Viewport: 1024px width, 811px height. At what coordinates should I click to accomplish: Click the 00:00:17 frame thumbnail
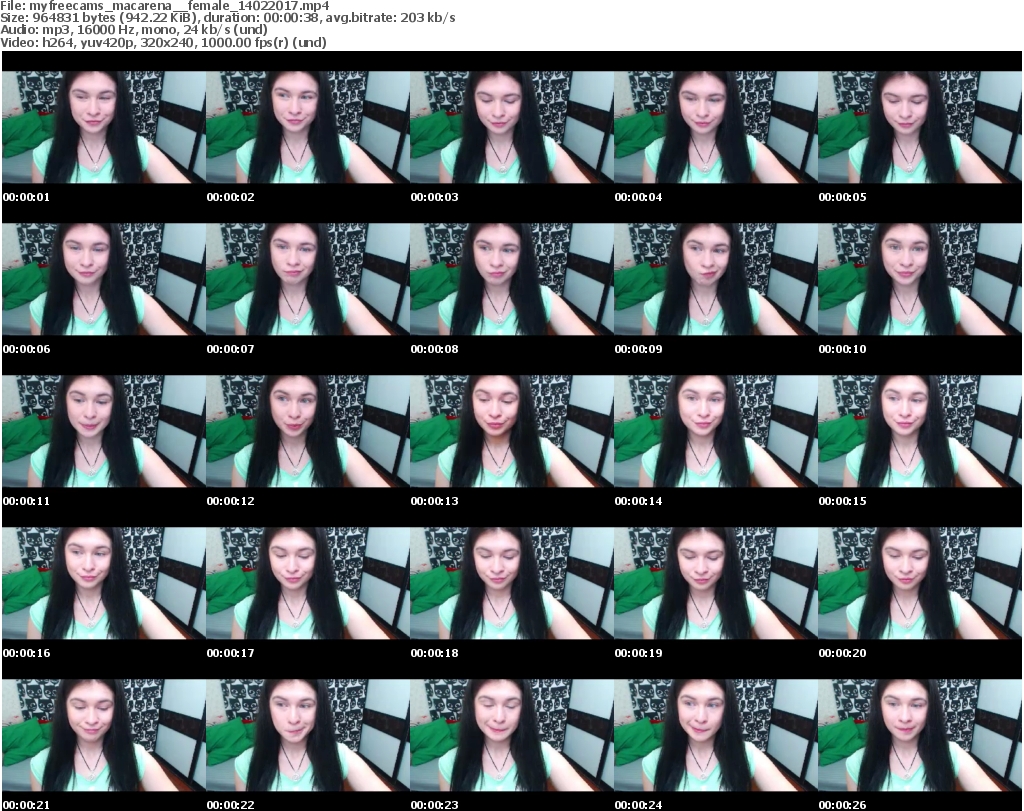point(308,583)
